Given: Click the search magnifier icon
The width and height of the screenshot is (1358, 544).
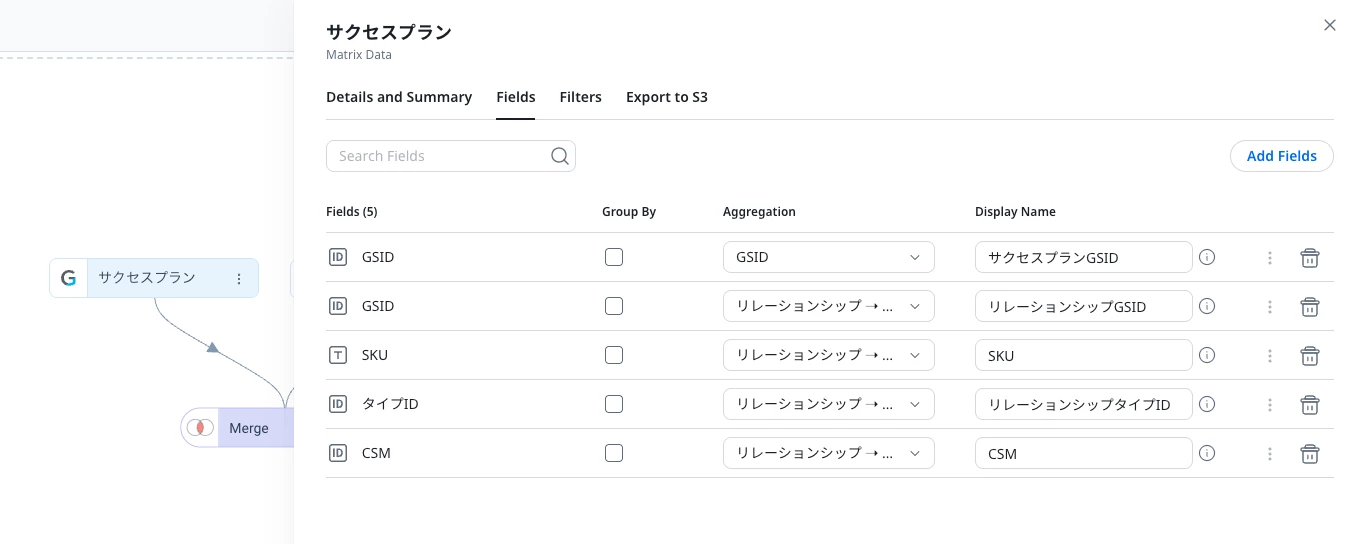Looking at the screenshot, I should (560, 156).
